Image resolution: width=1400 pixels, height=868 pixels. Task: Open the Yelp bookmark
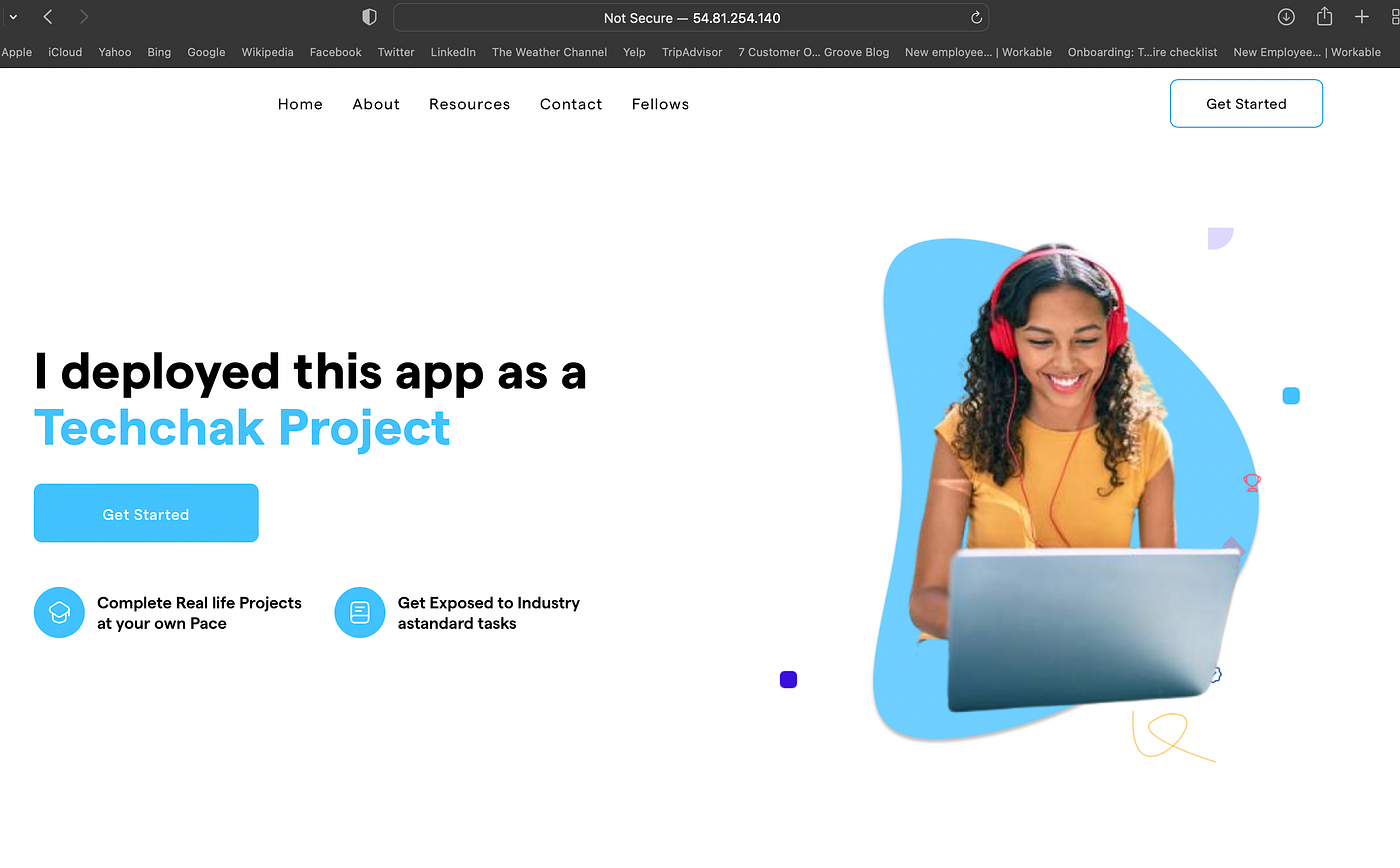tap(634, 52)
